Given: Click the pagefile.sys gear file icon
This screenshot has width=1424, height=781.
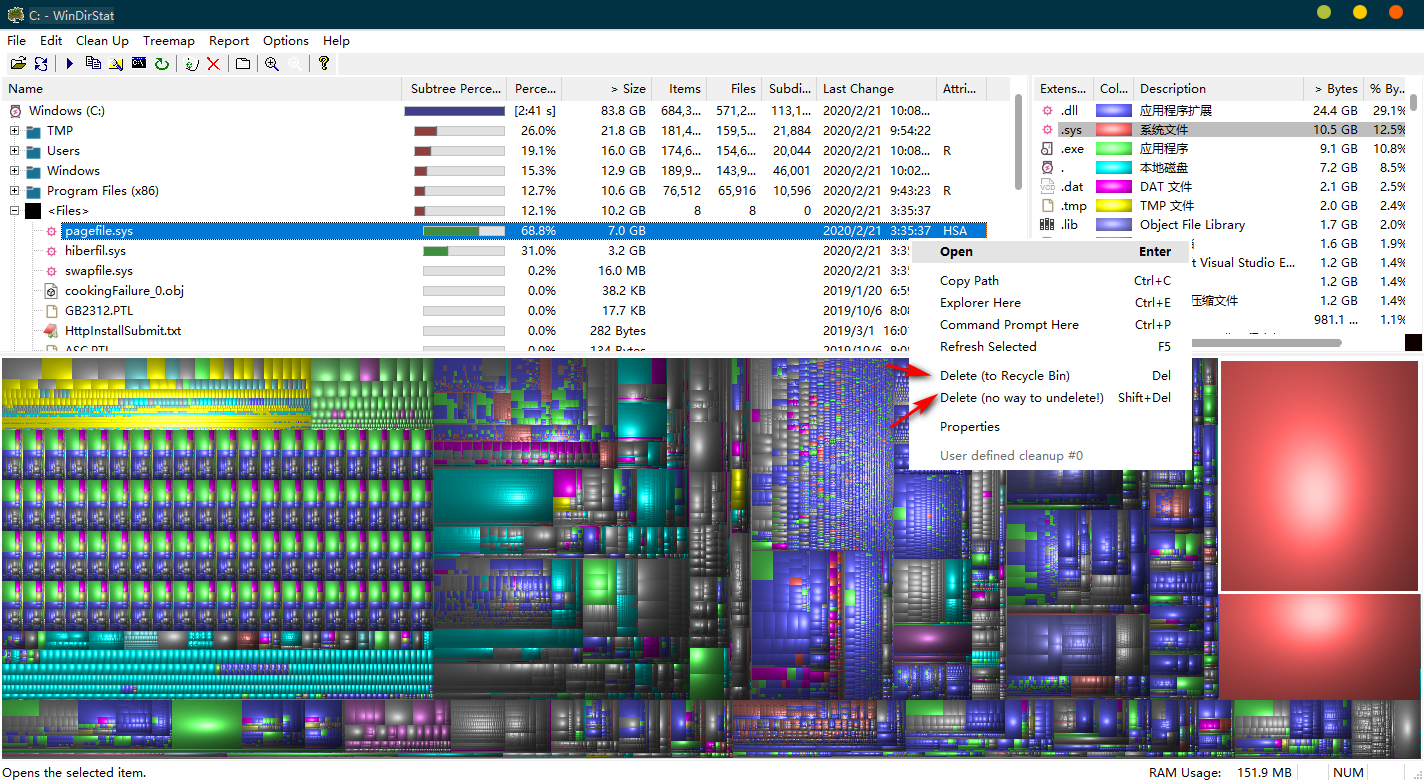Looking at the screenshot, I should (x=52, y=231).
